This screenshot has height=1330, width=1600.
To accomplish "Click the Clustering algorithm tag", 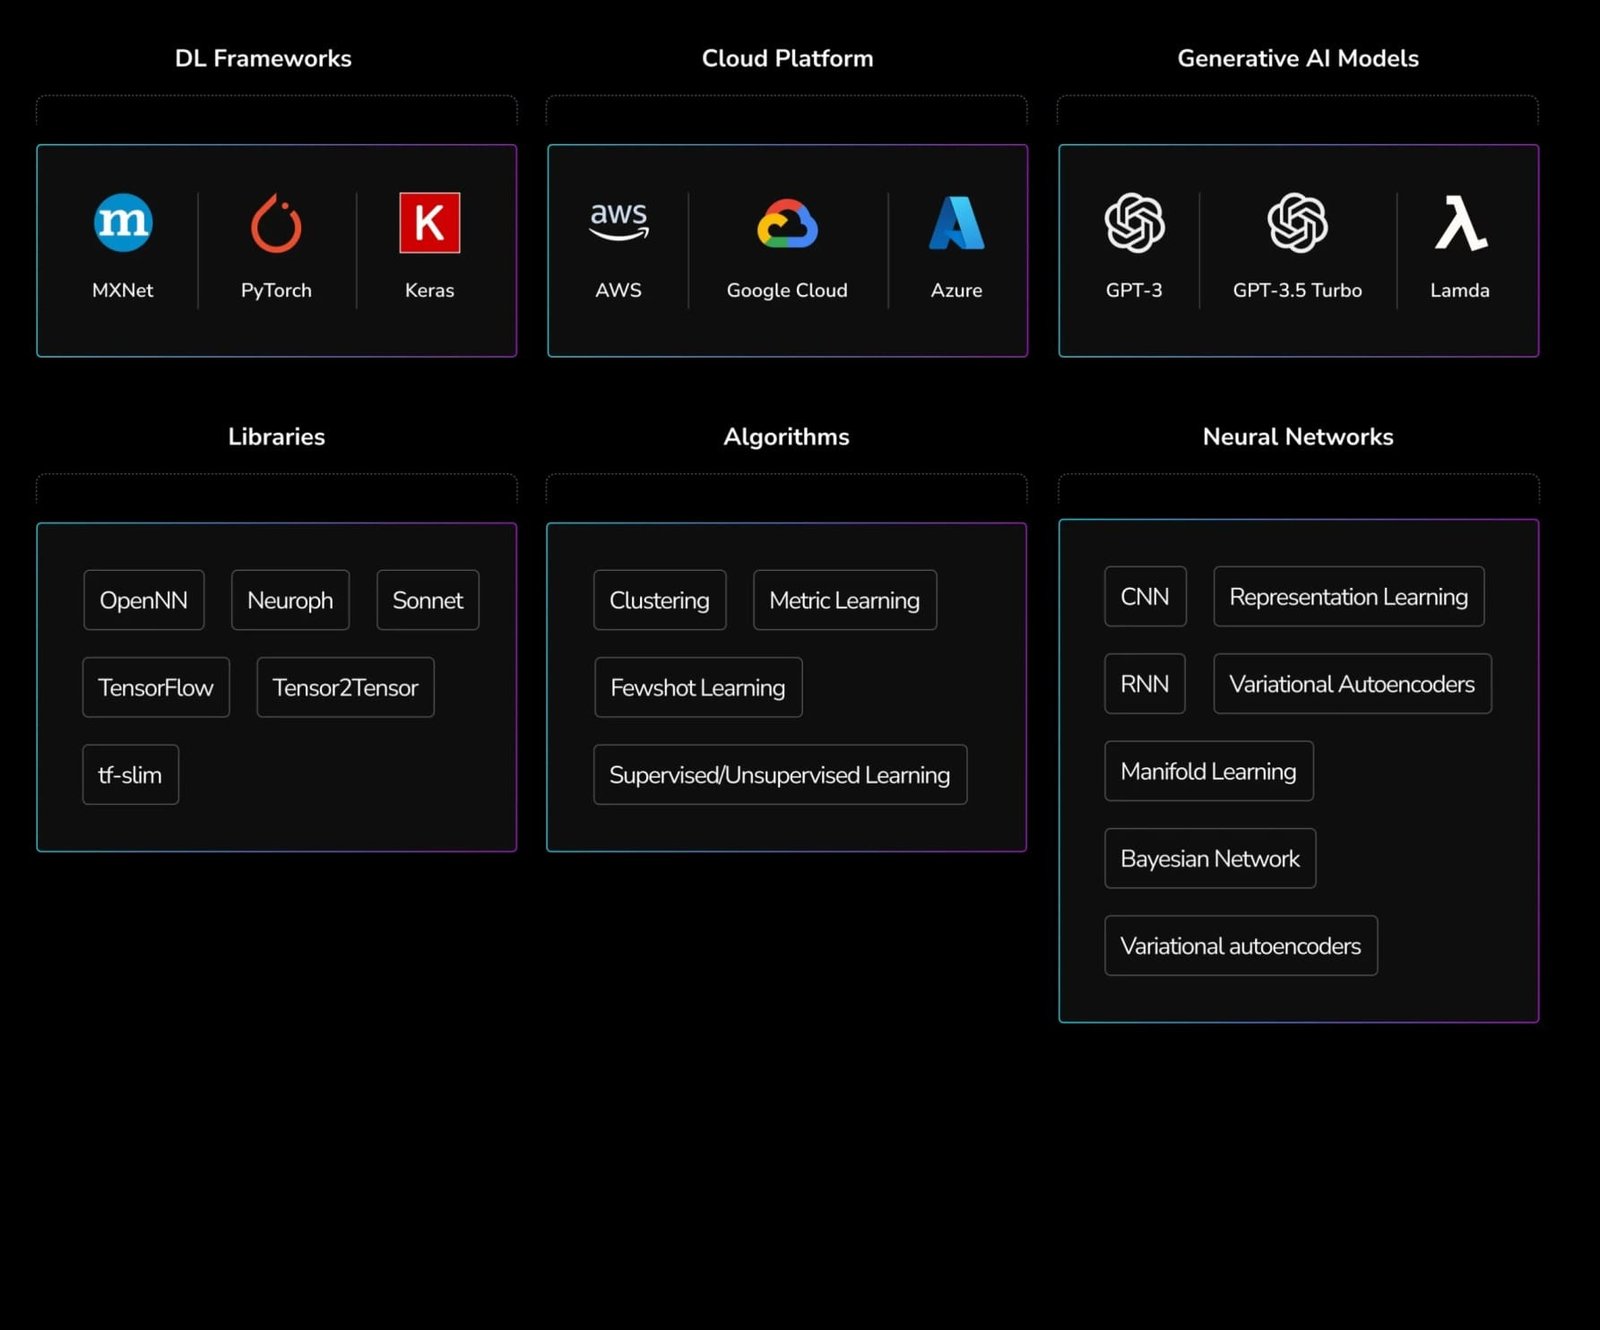I will 659,600.
